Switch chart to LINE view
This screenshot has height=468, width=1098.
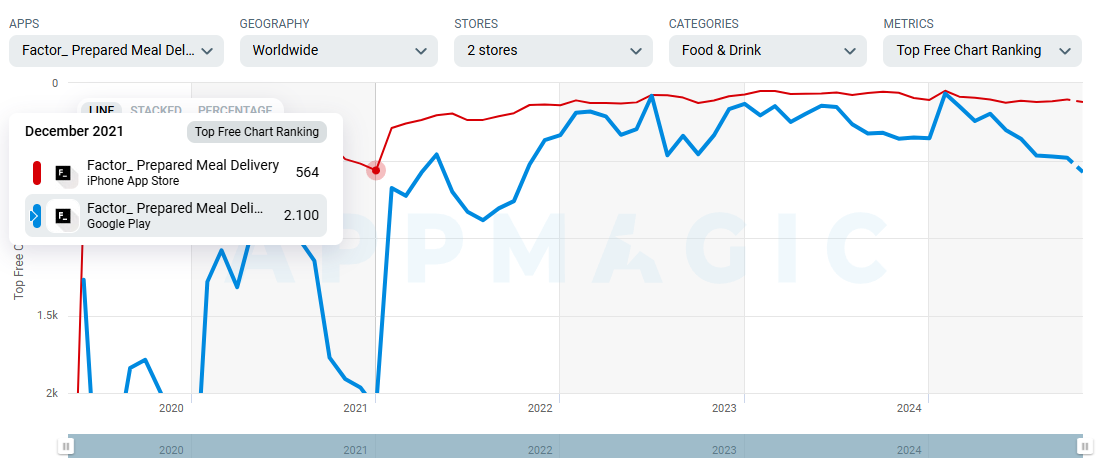pos(102,110)
